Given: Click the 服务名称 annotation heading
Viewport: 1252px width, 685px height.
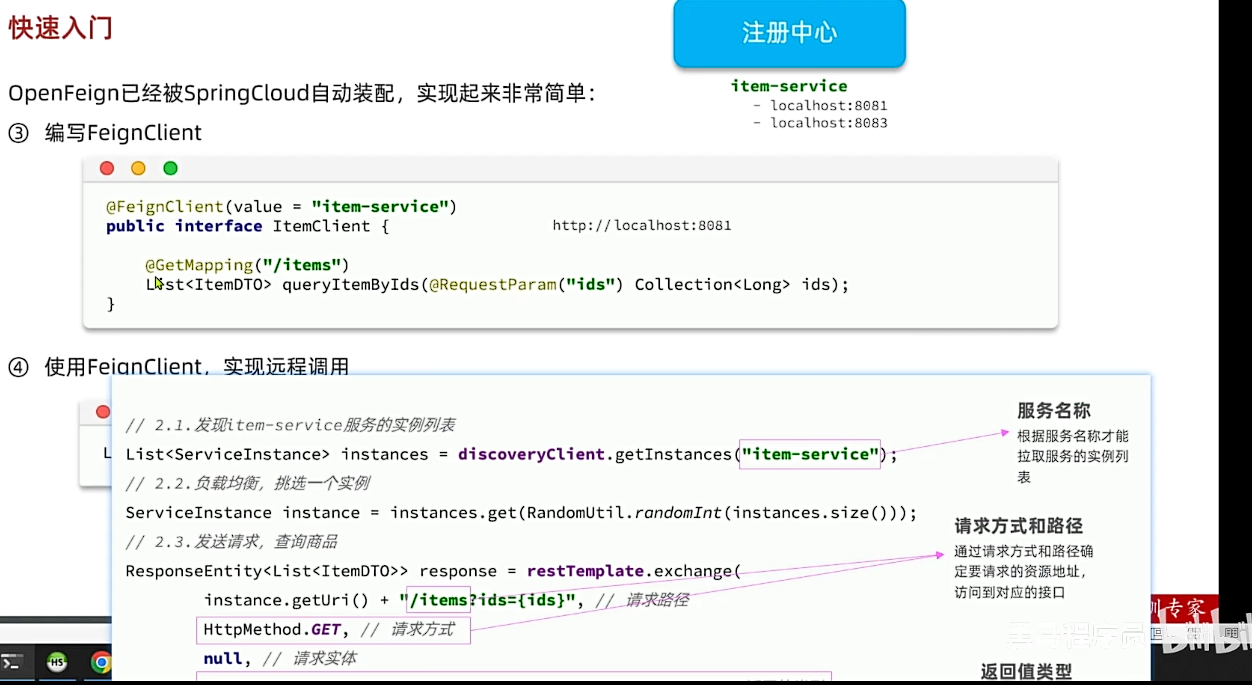Looking at the screenshot, I should click(1053, 410).
